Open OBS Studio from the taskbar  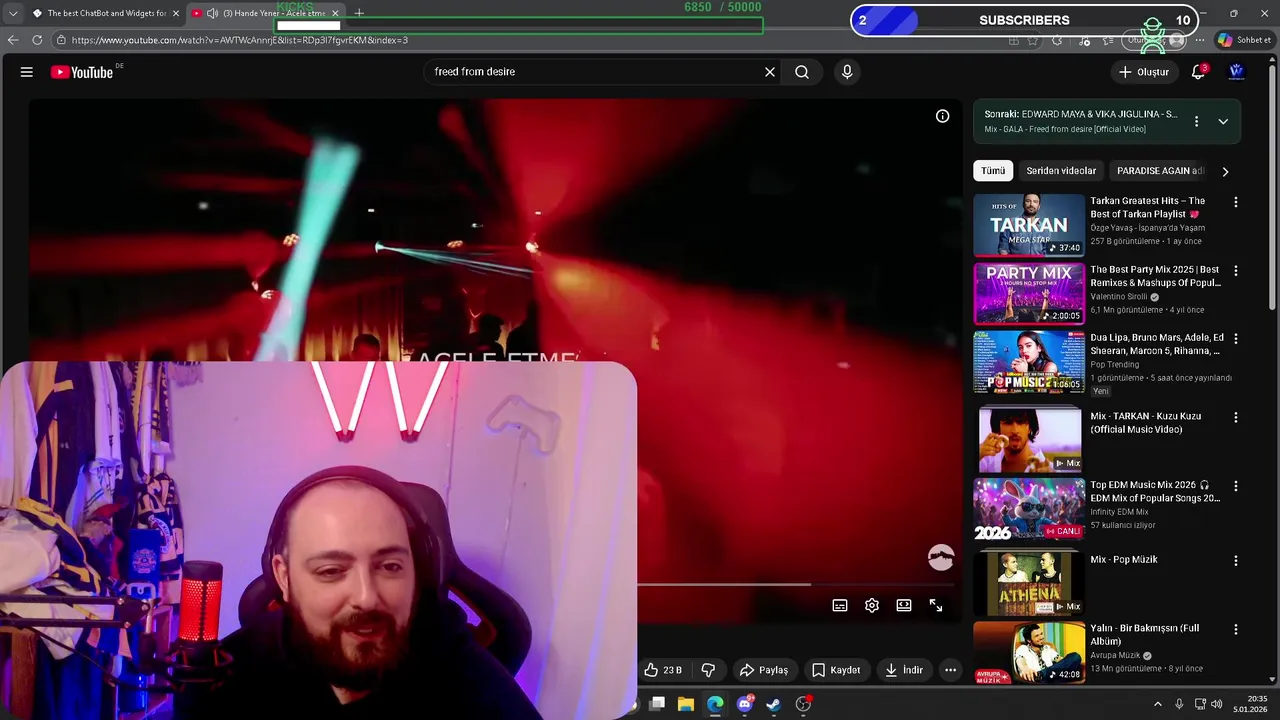point(803,704)
